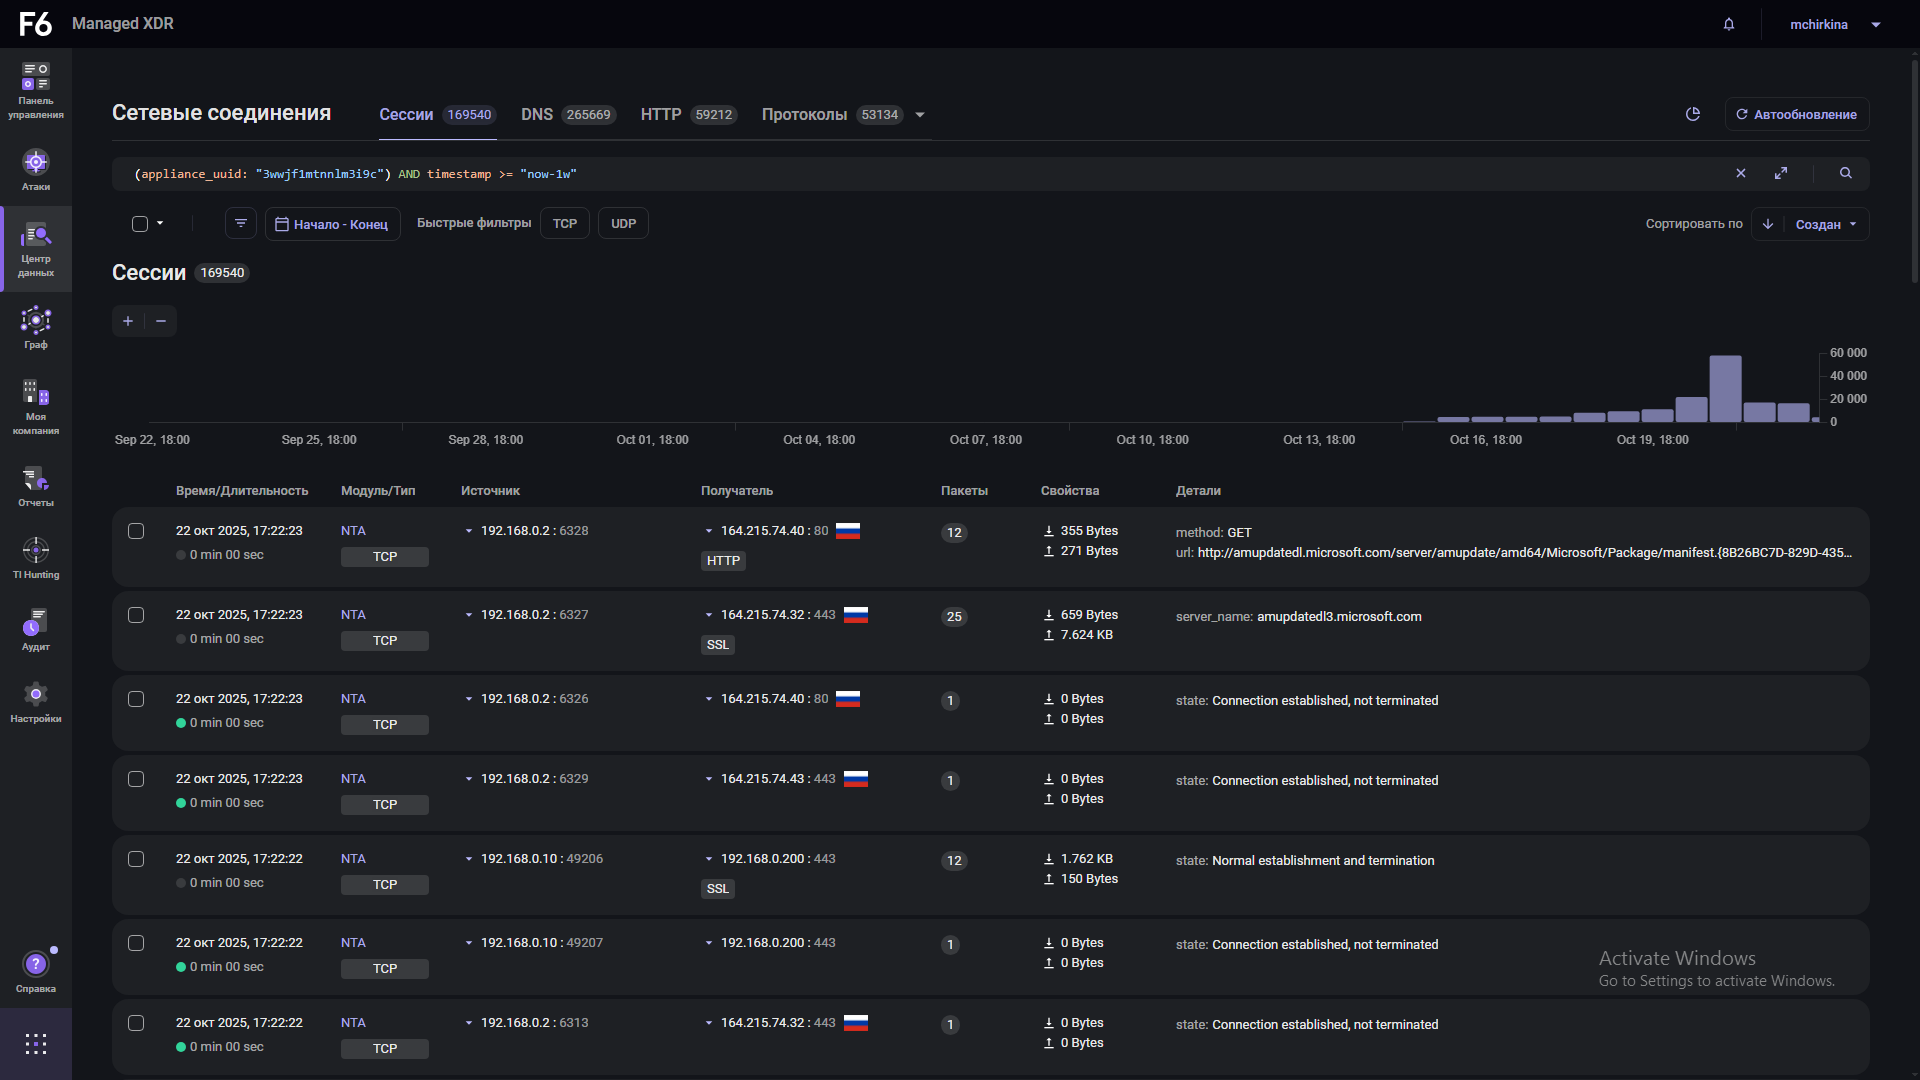Screen dimensions: 1920x1080
Task: Expand the Протоколы tab dropdown arrow
Action: [x=920, y=115]
